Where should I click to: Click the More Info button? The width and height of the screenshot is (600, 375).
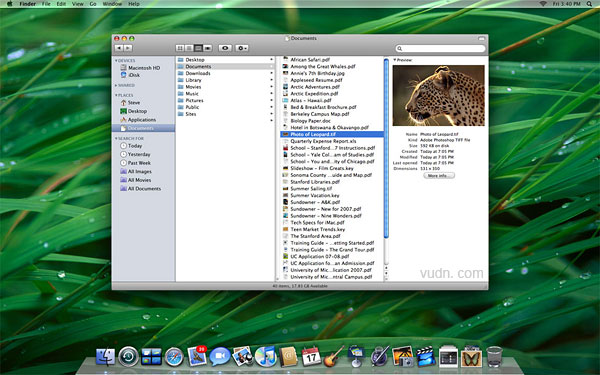coord(439,176)
